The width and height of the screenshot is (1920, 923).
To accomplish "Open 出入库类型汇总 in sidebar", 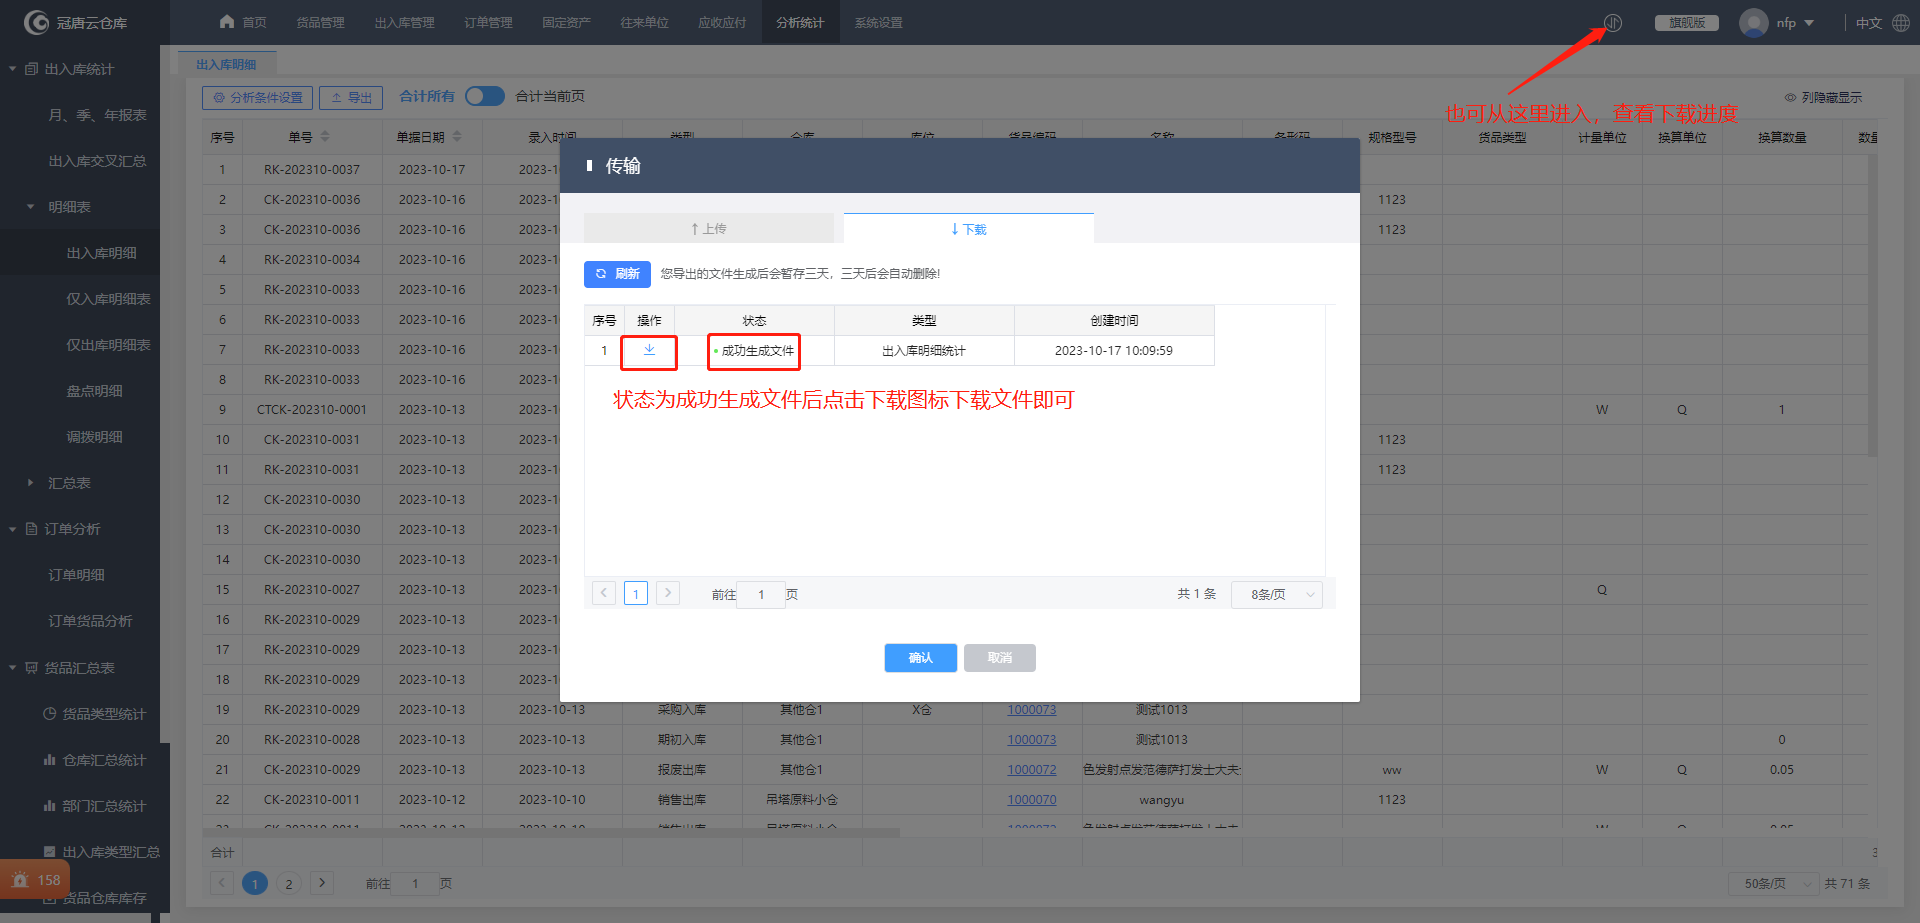I will coord(102,852).
